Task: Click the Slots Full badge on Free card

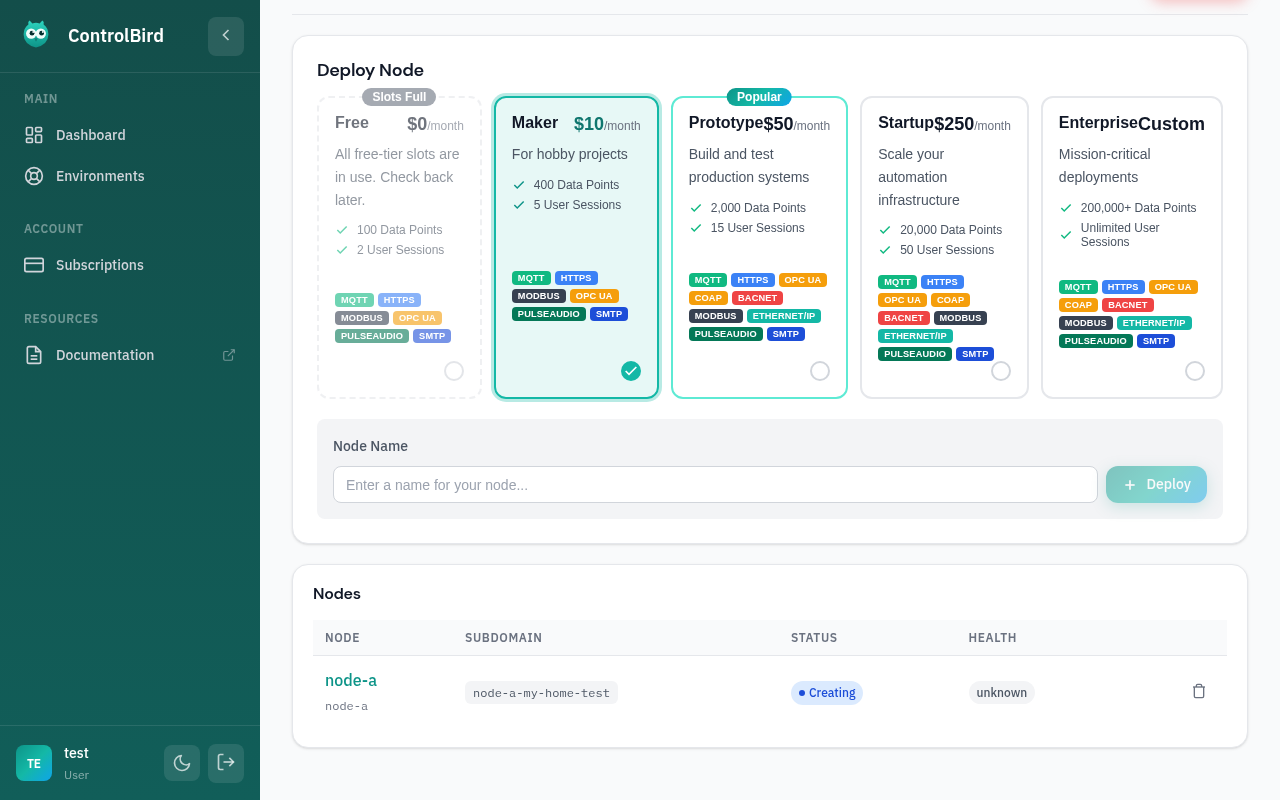Action: (399, 97)
